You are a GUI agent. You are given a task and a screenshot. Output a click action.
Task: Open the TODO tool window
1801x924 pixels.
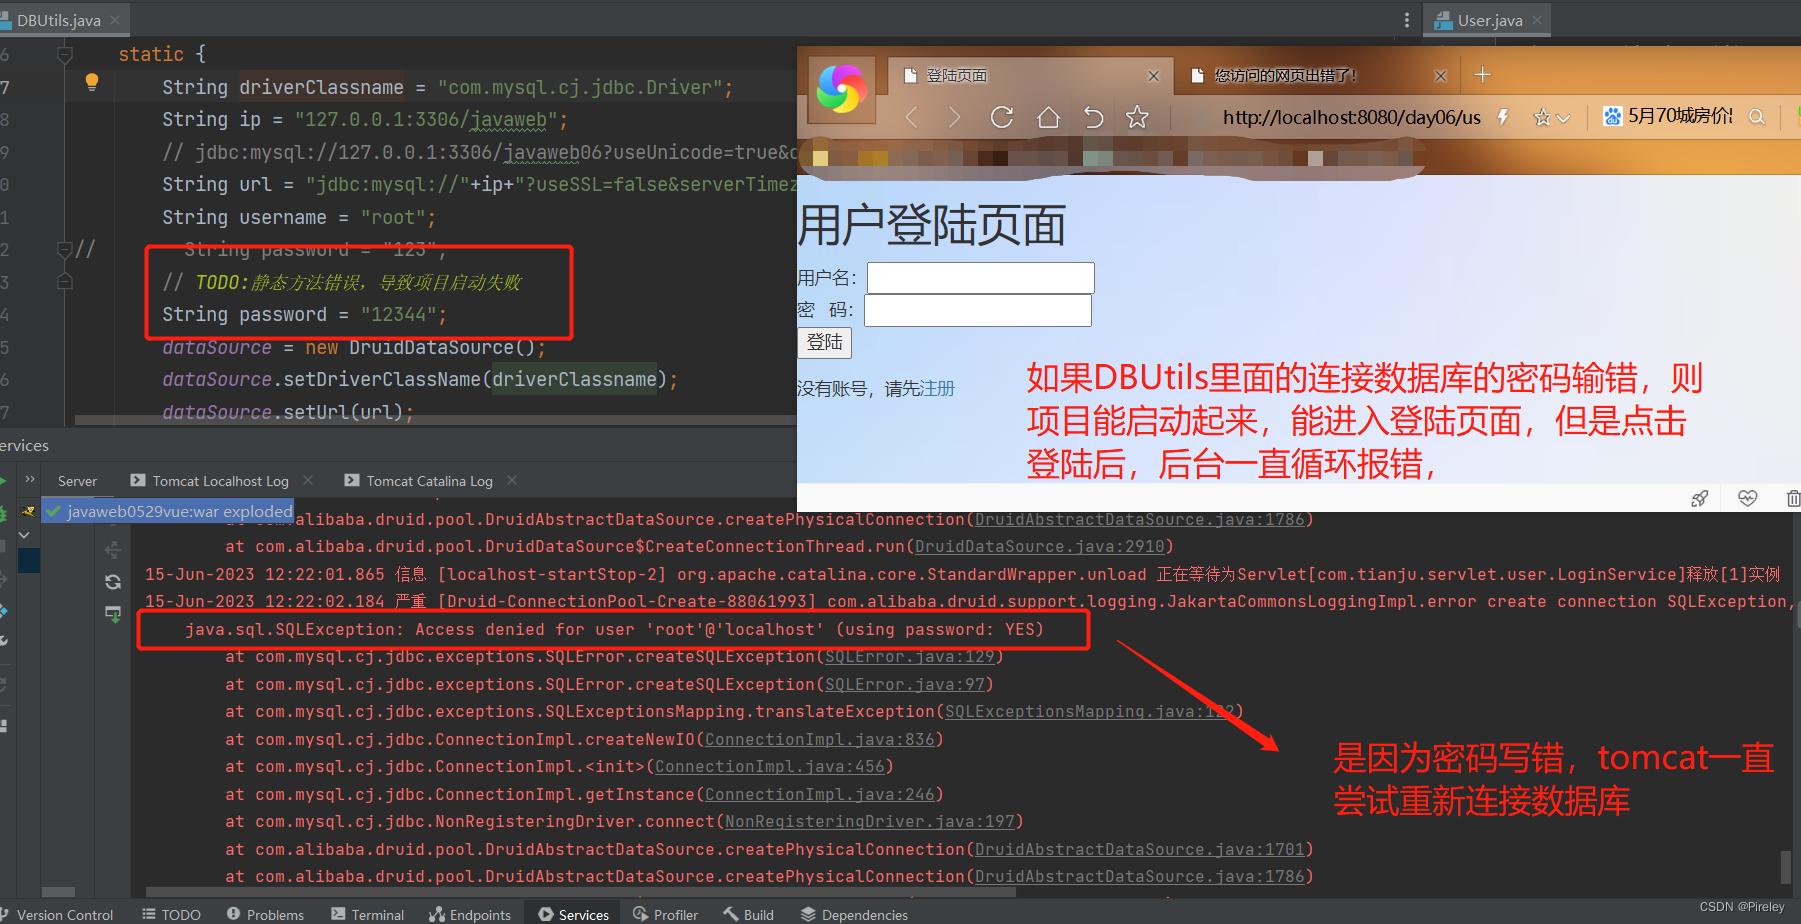tap(171, 914)
